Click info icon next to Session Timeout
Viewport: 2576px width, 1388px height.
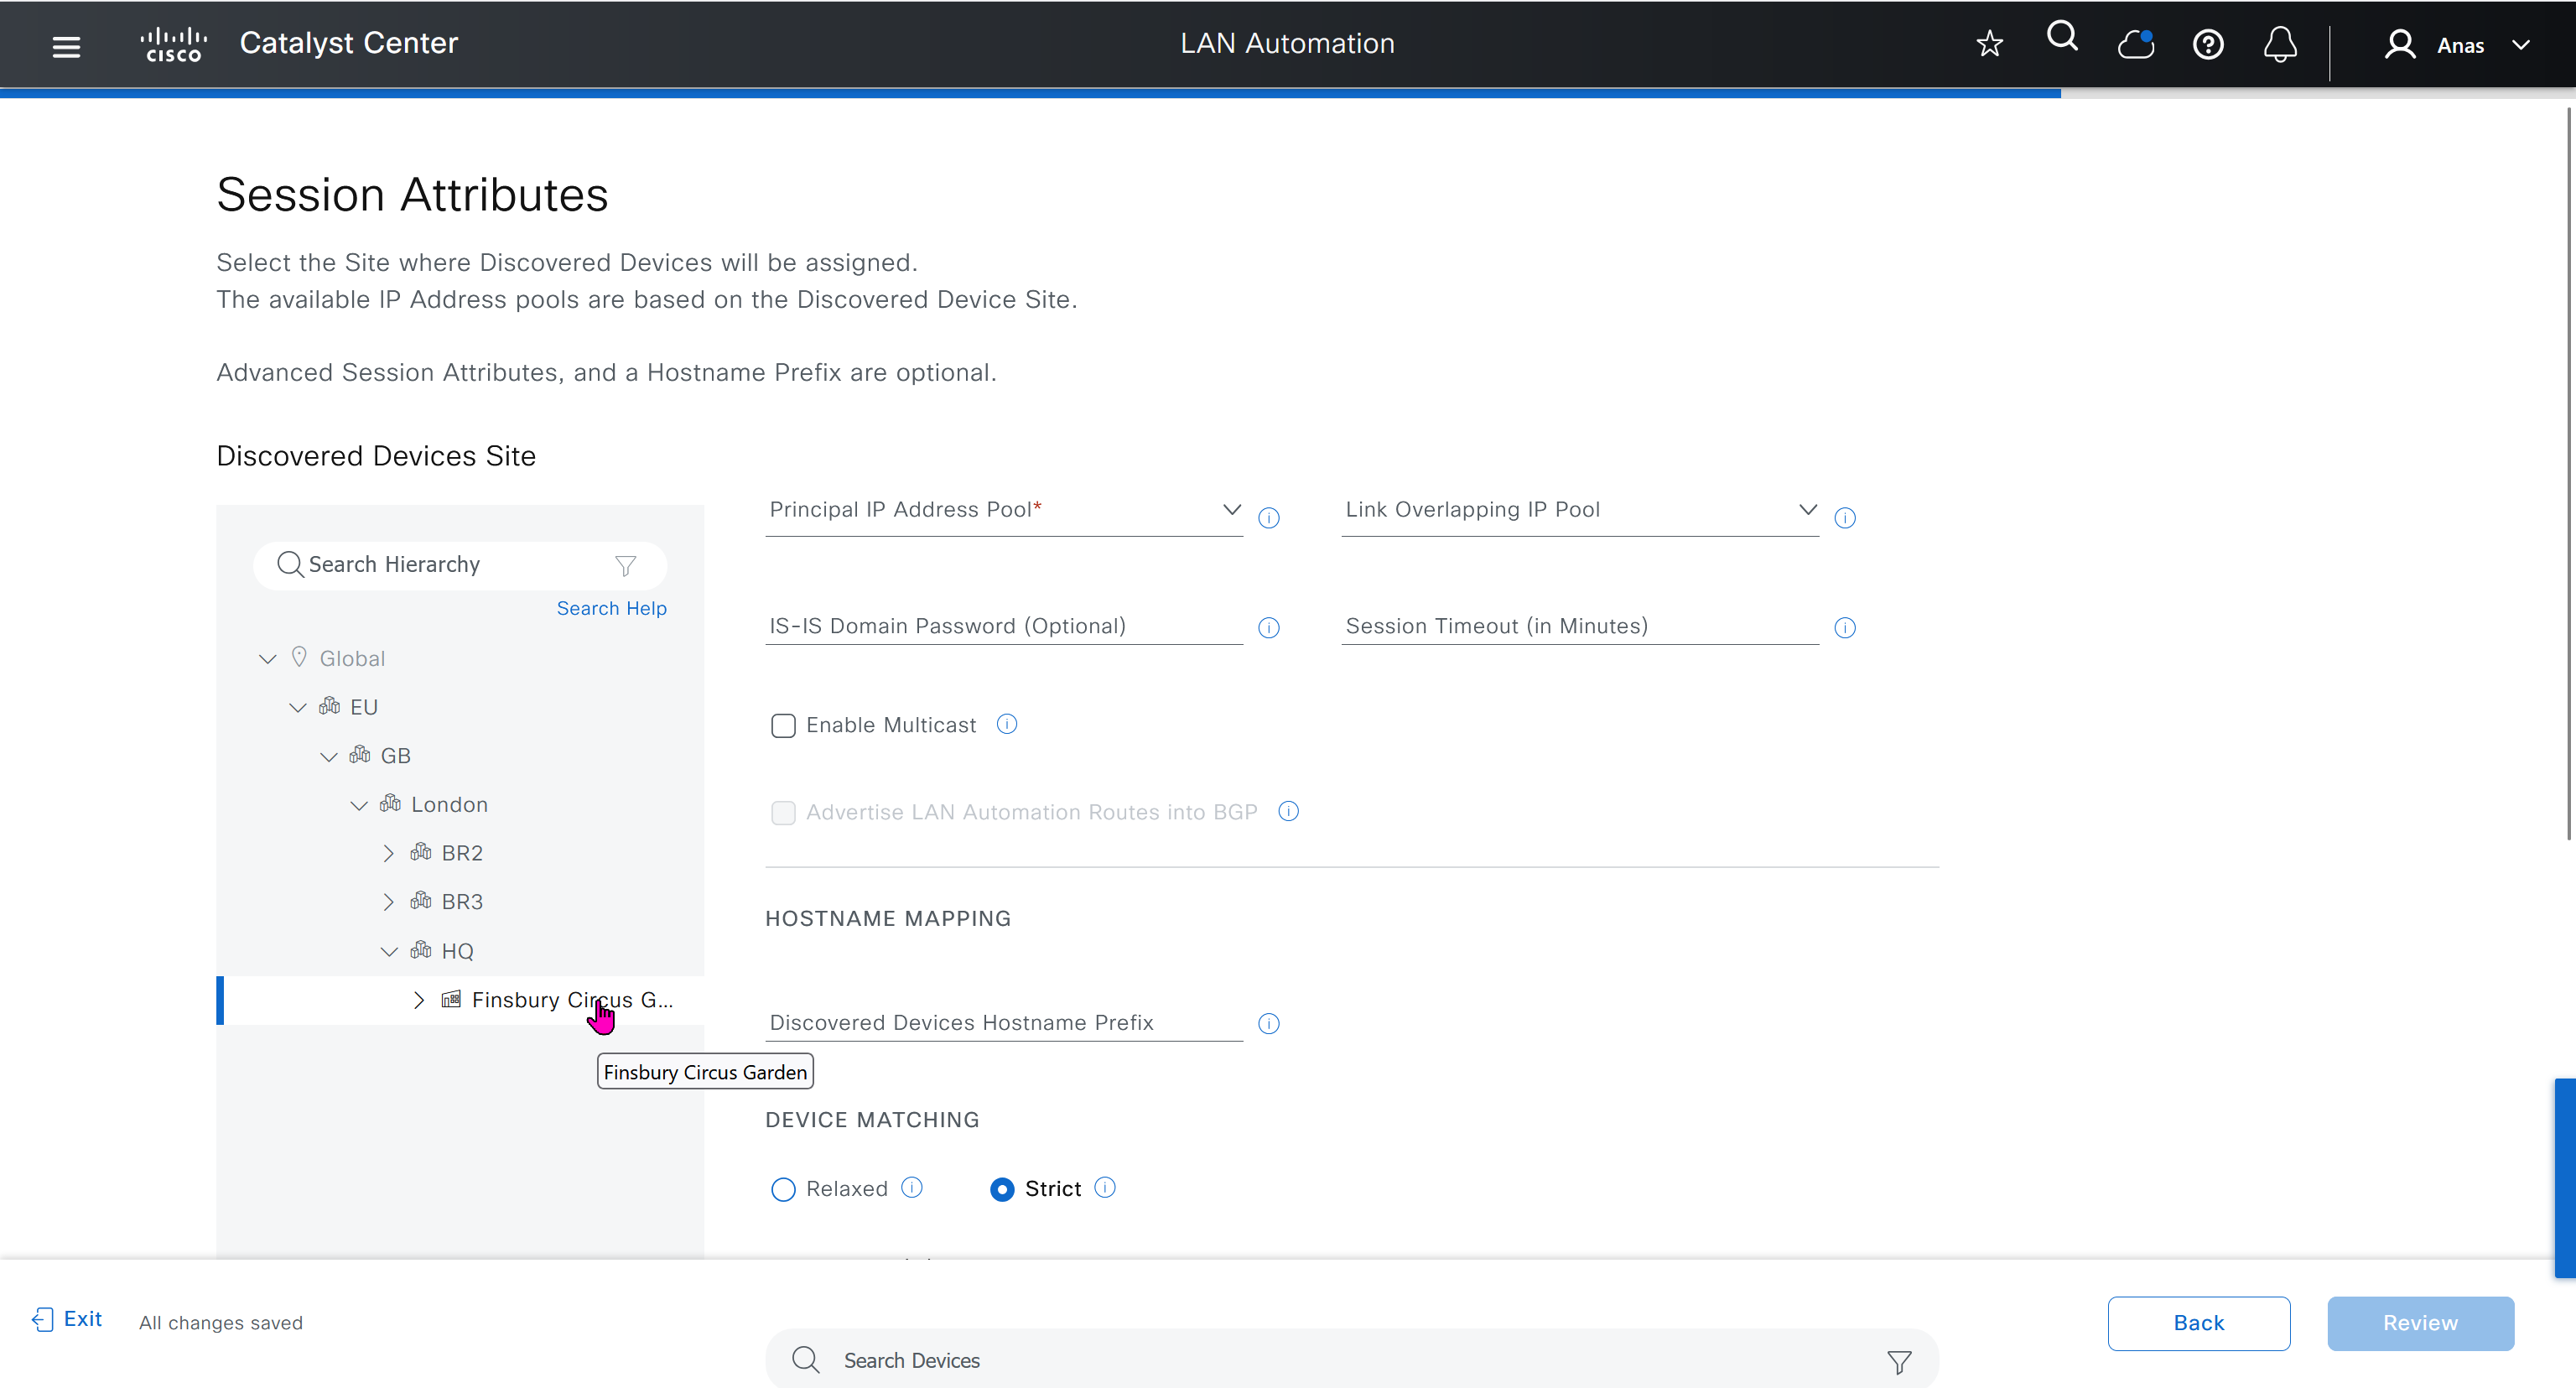(x=1844, y=627)
